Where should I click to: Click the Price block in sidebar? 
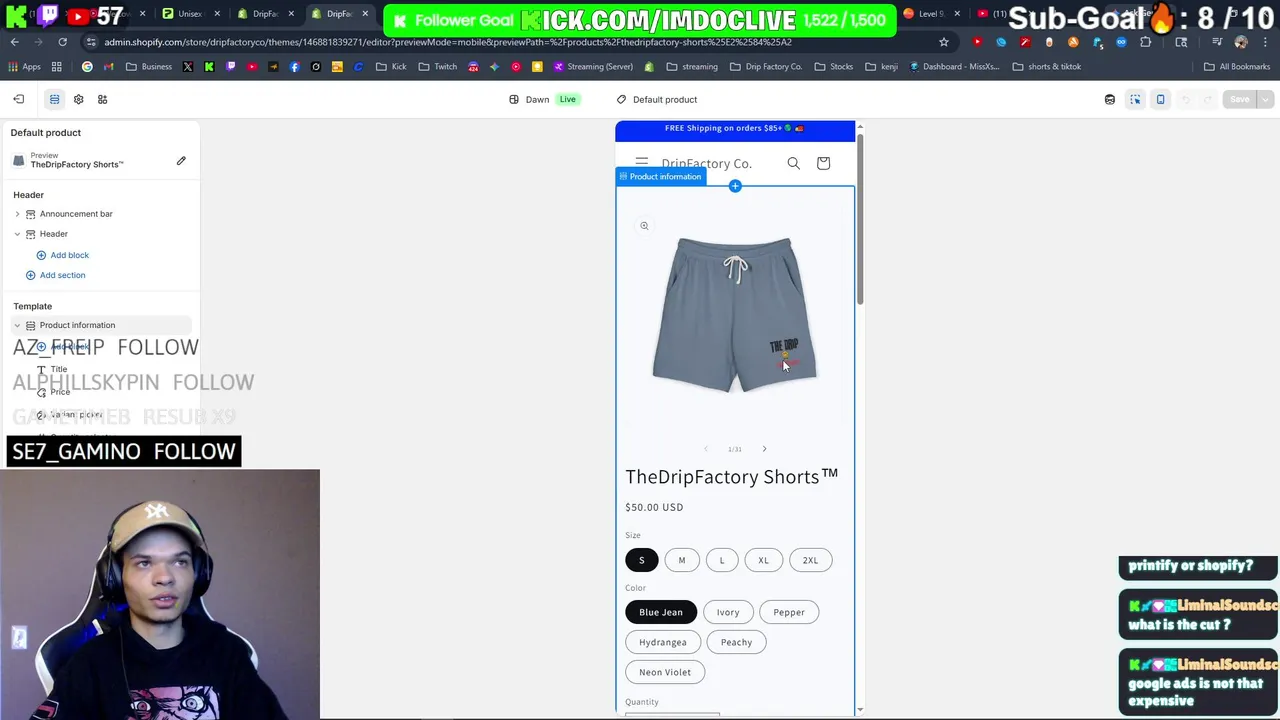point(60,392)
